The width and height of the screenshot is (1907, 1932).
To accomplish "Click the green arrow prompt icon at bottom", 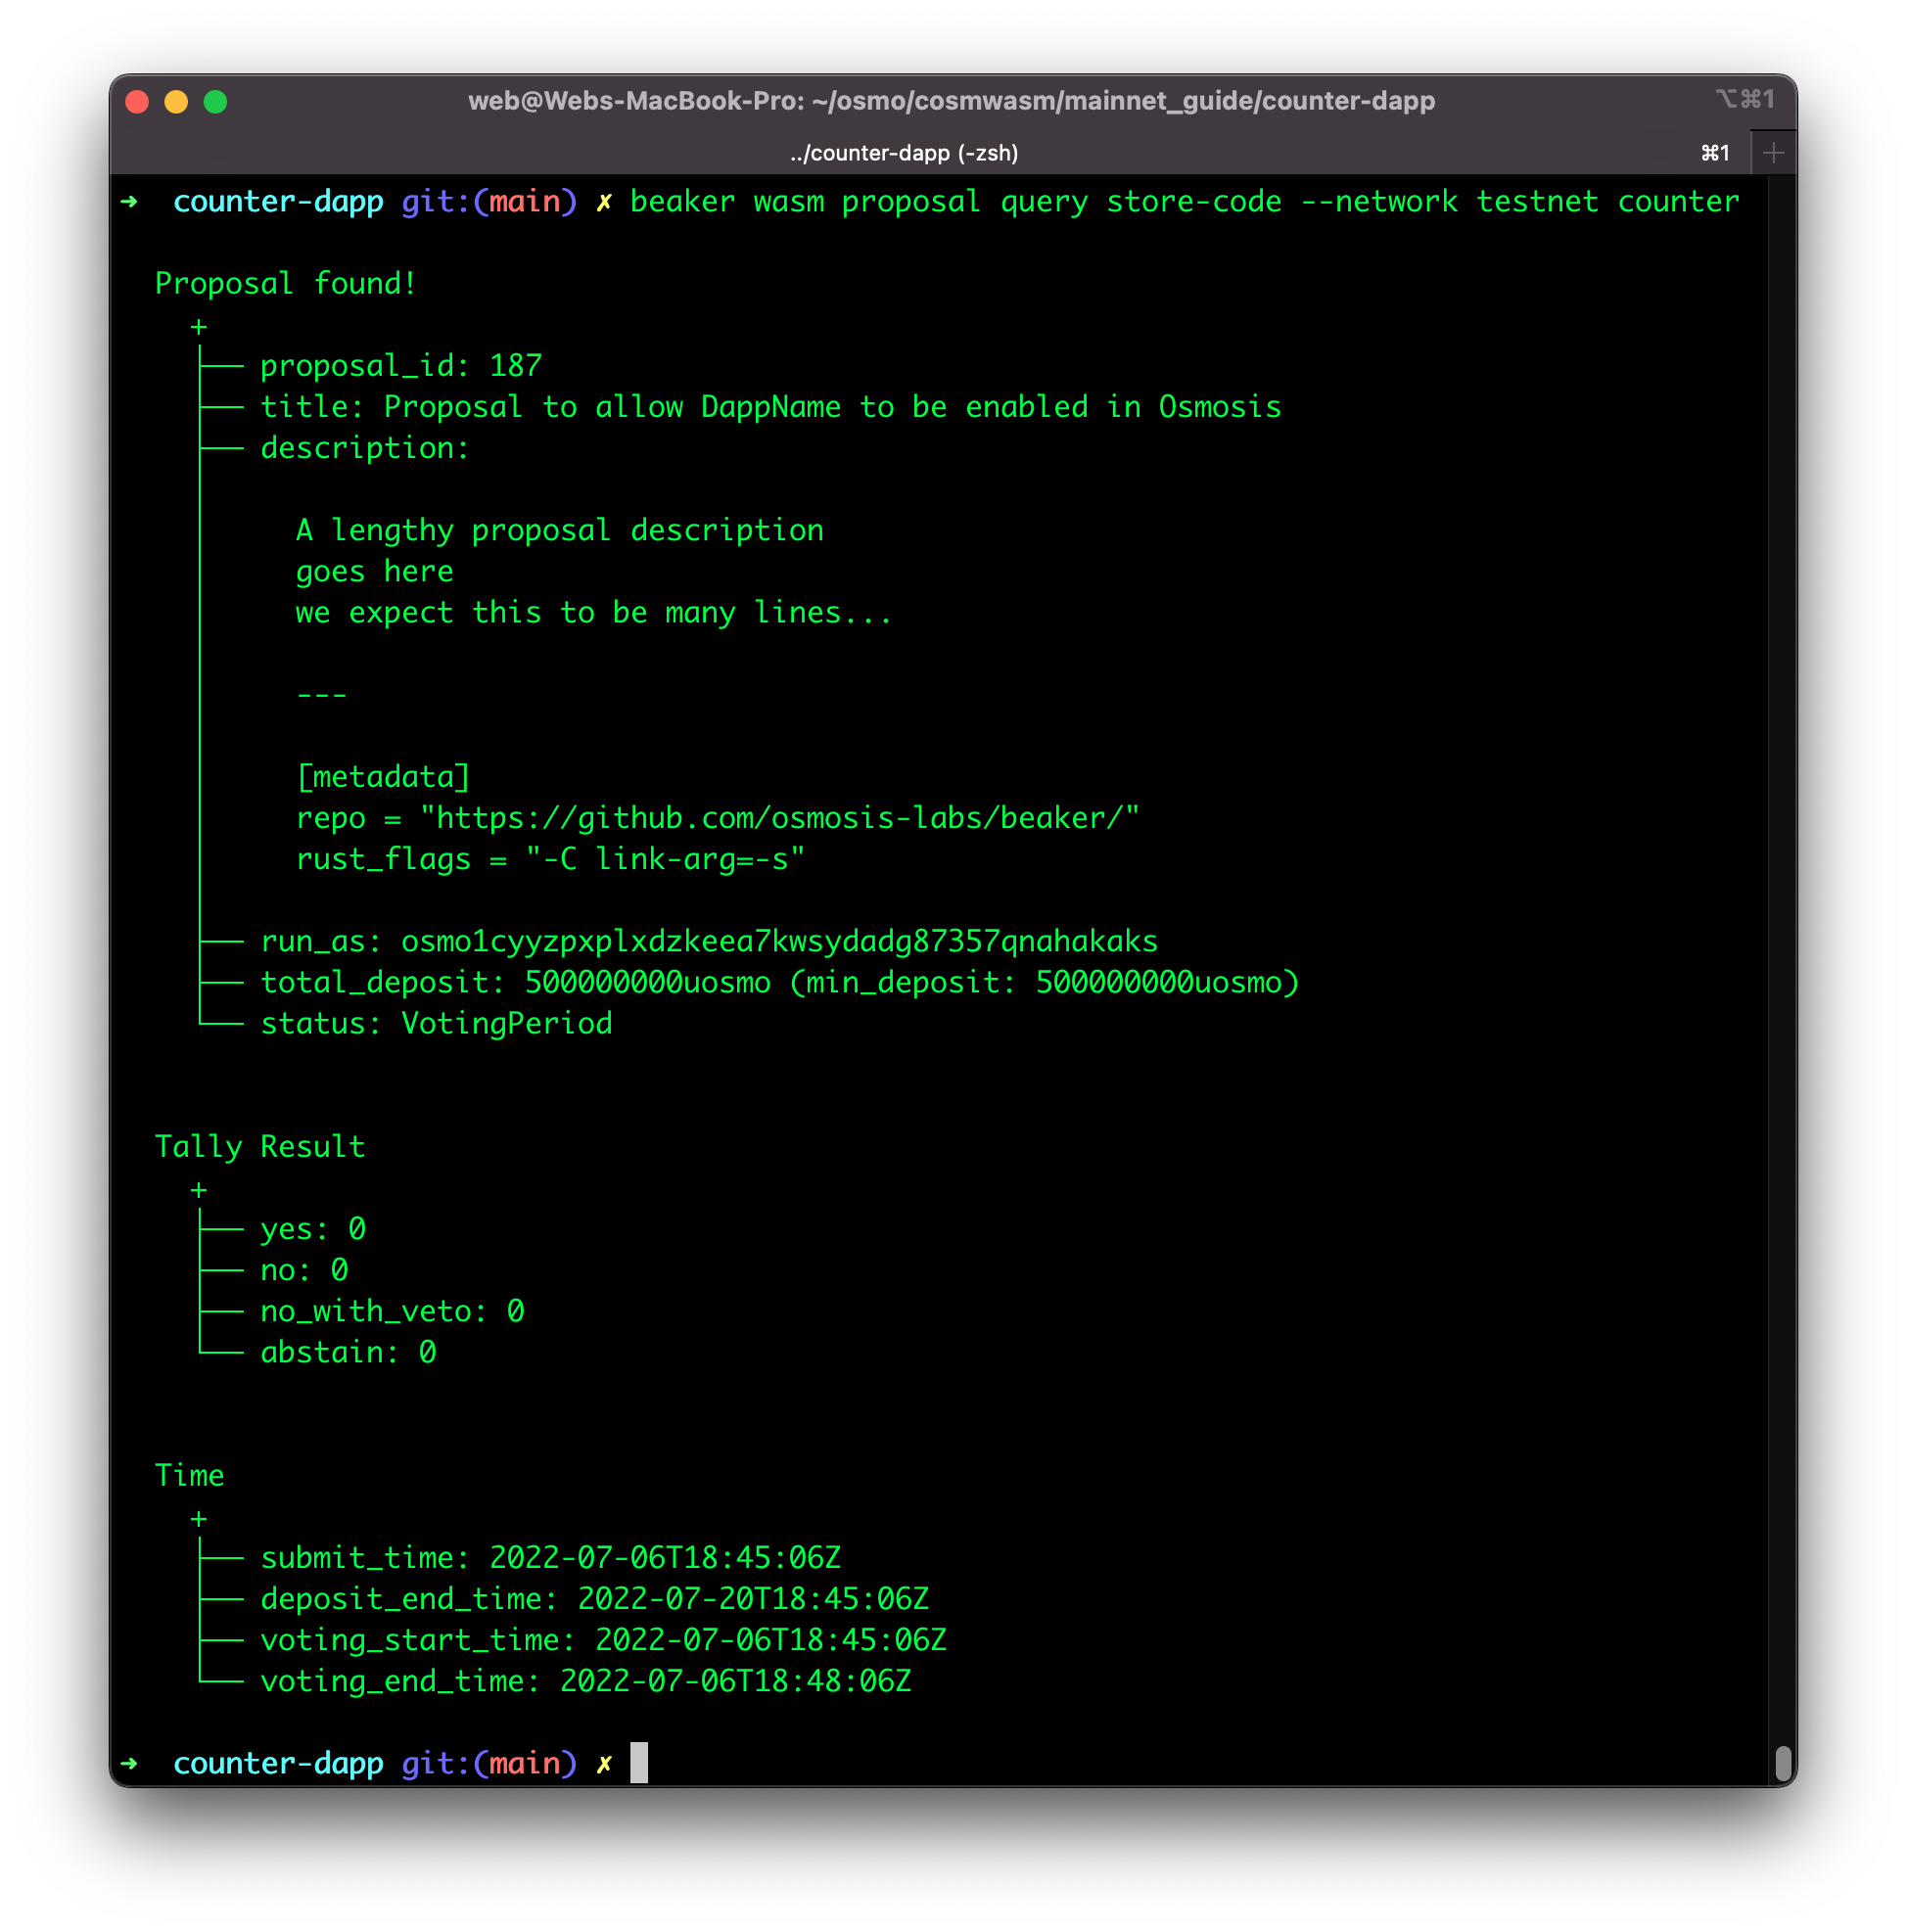I will coord(129,1763).
